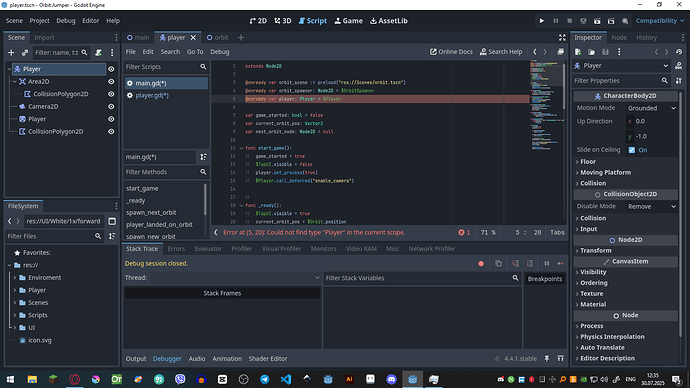The image size is (690, 388).
Task: Click the Search Help button
Action: (501, 51)
